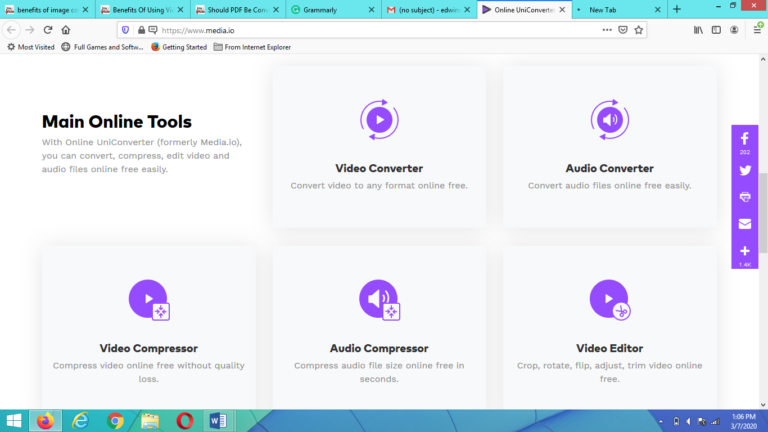Open more sharing options plus icon
Image resolution: width=768 pixels, height=432 pixels.
[x=744, y=251]
